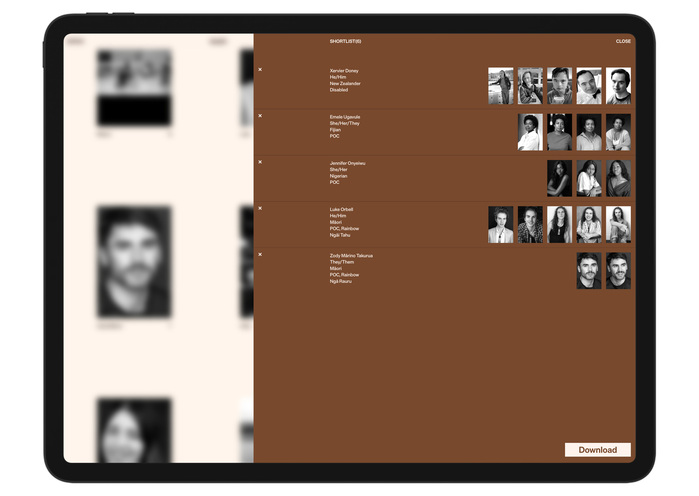Image resolution: width=699 pixels, height=496 pixels.
Task: Open the middle photo in Jennifer Onyeiwu's row
Action: 589,178
